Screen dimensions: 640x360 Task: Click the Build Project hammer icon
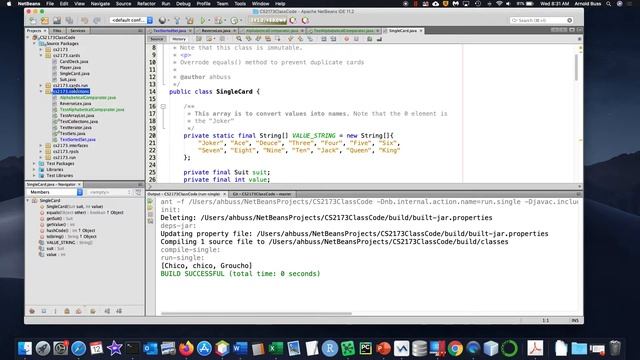click(x=177, y=20)
